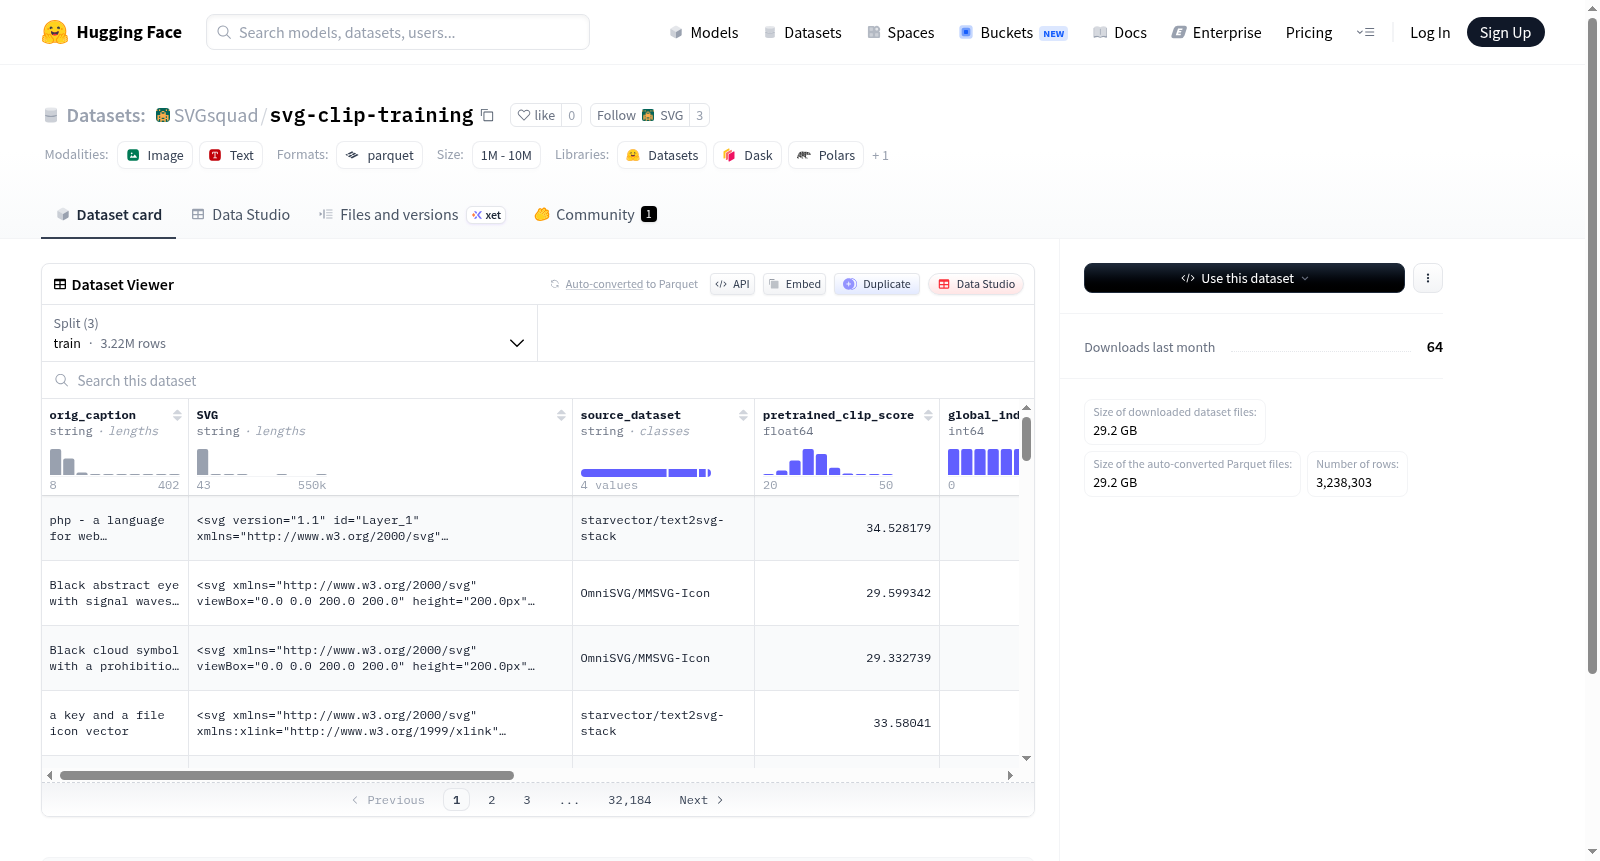Click the follower count 3
The width and height of the screenshot is (1600, 861).
700,115
